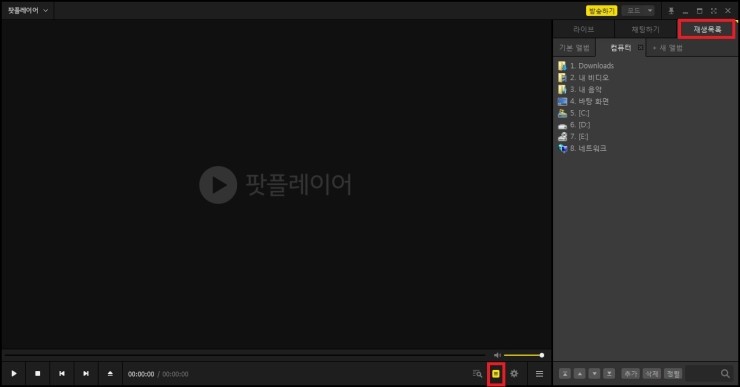Open the 모드 dropdown
This screenshot has height=387, width=740.
(638, 10)
